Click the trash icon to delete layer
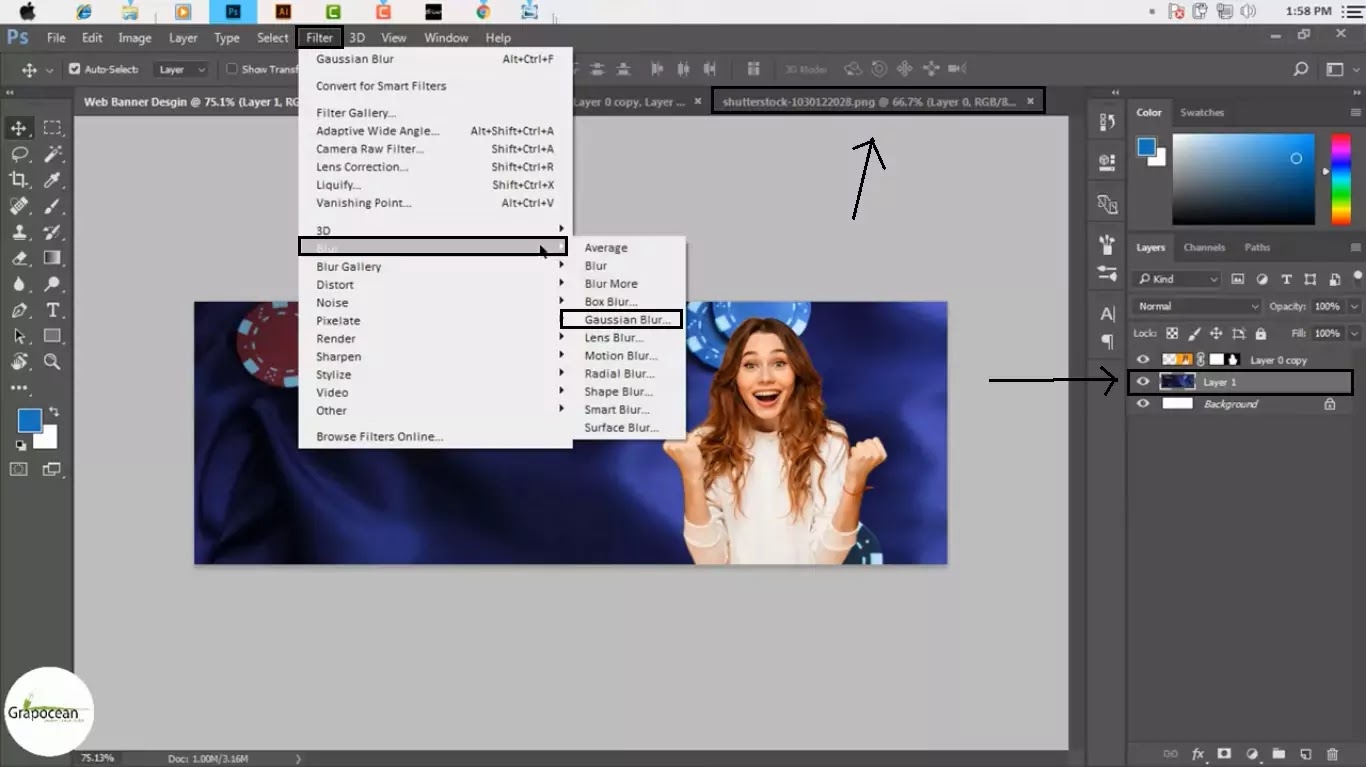The height and width of the screenshot is (767, 1366). (1332, 754)
